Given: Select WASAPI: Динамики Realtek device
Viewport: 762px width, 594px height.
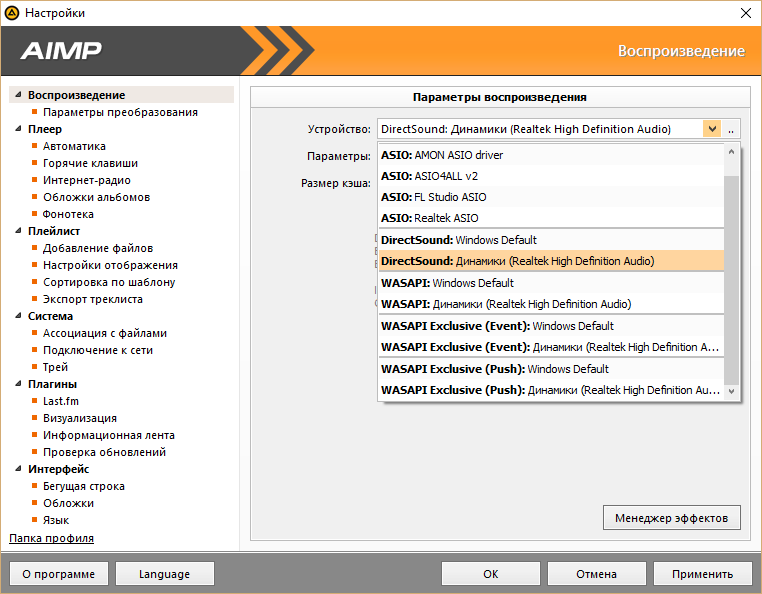Looking at the screenshot, I should click(551, 304).
